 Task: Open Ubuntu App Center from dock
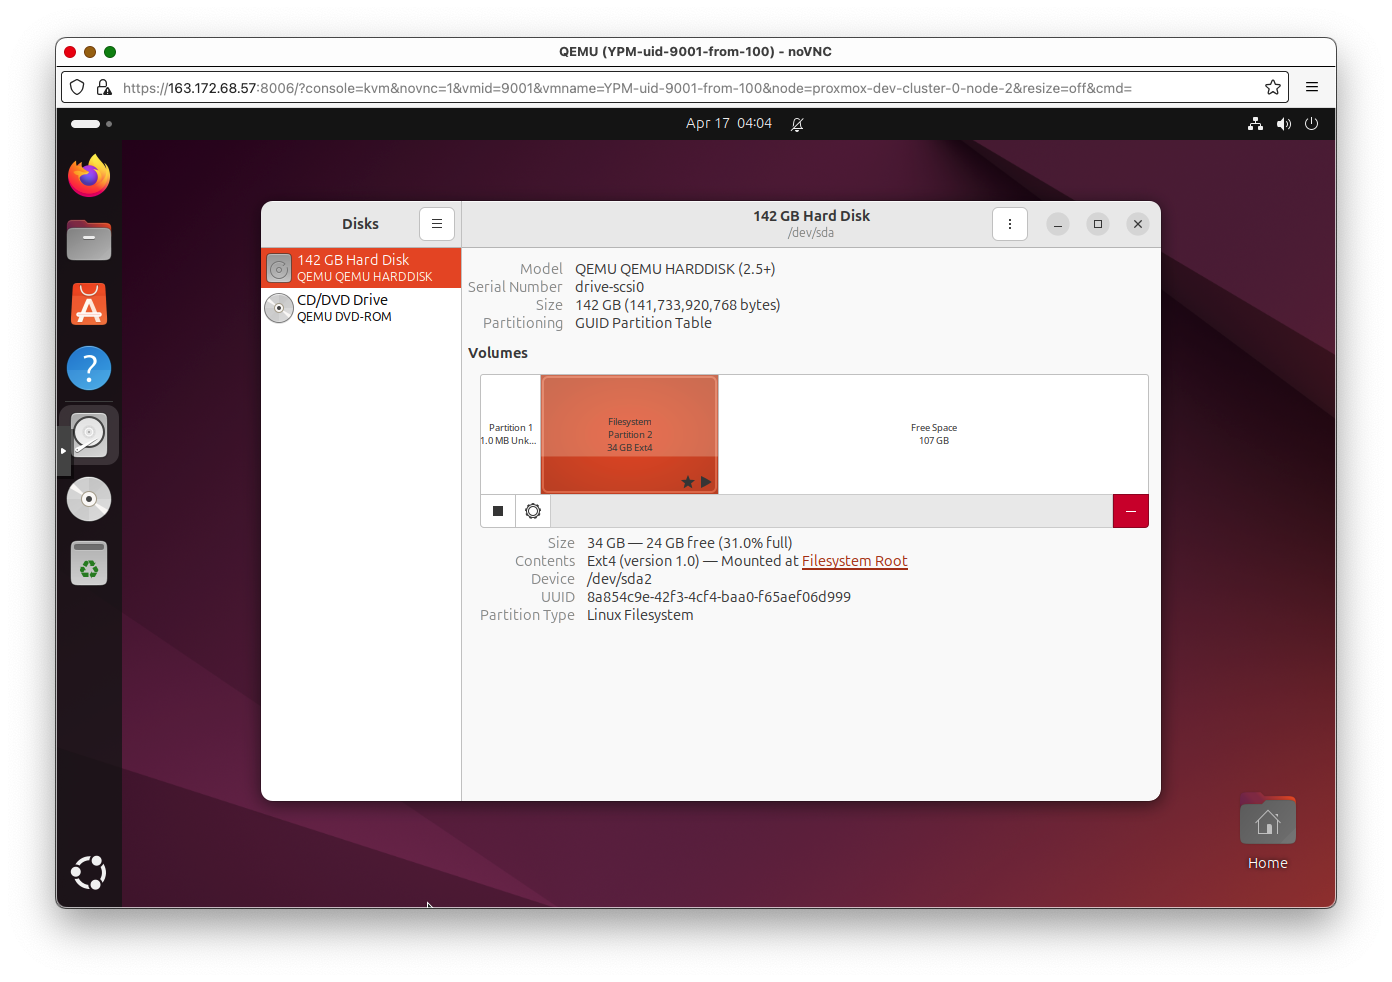89,305
